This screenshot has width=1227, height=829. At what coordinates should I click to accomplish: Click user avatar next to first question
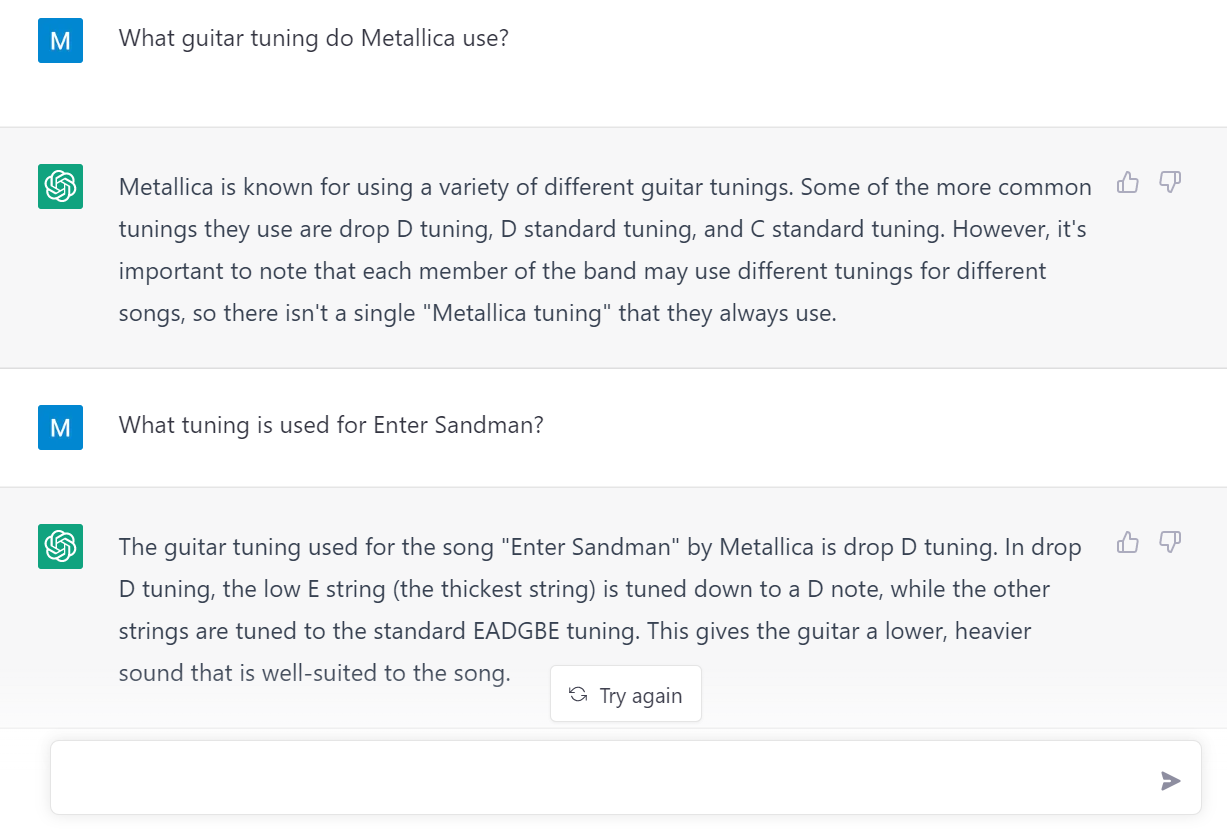(60, 41)
